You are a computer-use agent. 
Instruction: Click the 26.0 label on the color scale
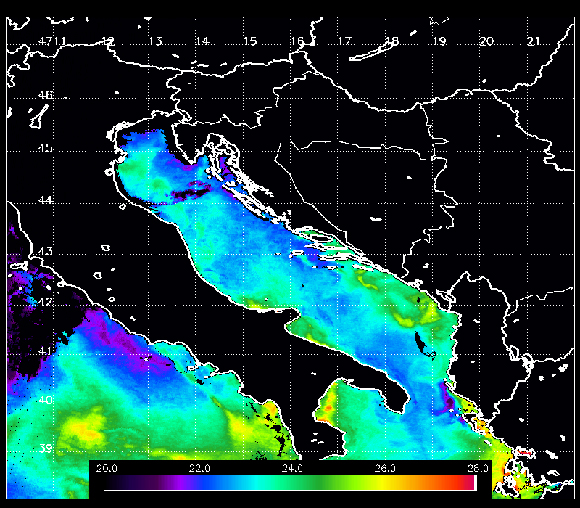(x=385, y=468)
